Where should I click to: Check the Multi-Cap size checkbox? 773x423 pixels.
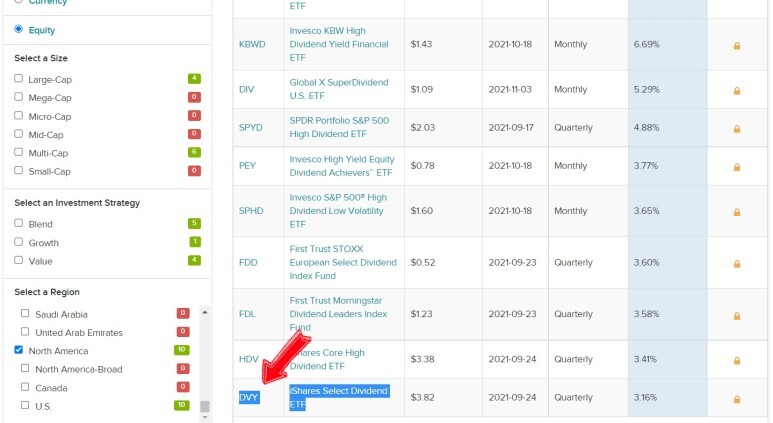coord(19,152)
